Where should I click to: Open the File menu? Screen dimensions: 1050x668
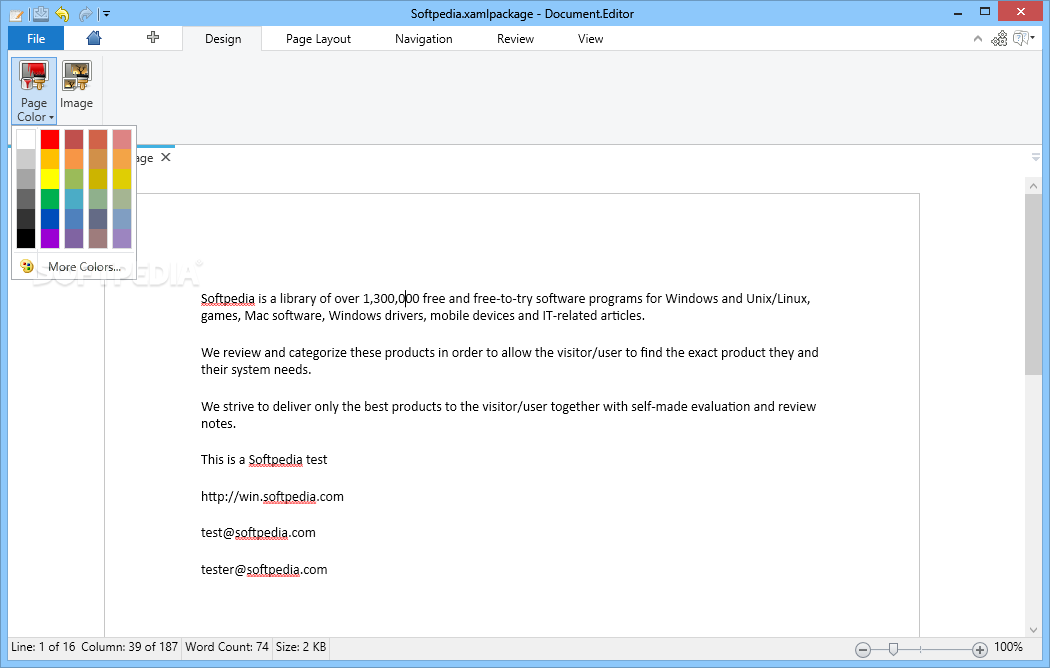point(36,39)
